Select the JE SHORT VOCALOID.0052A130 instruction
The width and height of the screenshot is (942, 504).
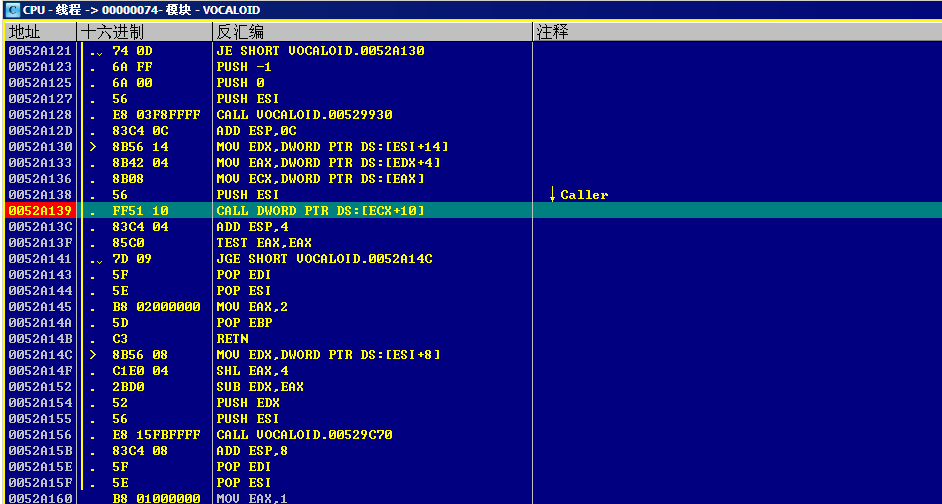point(320,51)
